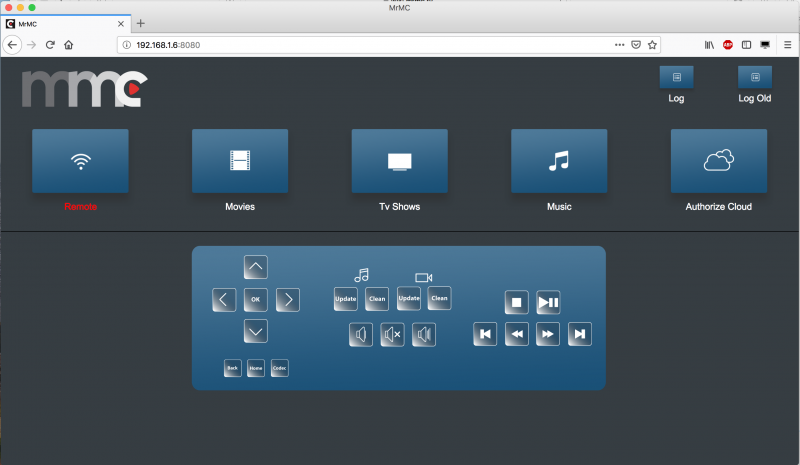Open the Remote section tile
The height and width of the screenshot is (465, 800).
[80, 161]
